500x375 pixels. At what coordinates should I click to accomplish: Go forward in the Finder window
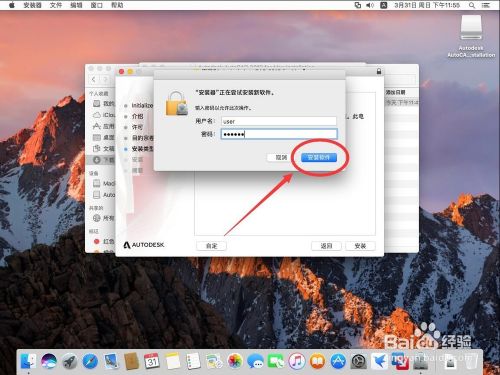pos(105,79)
